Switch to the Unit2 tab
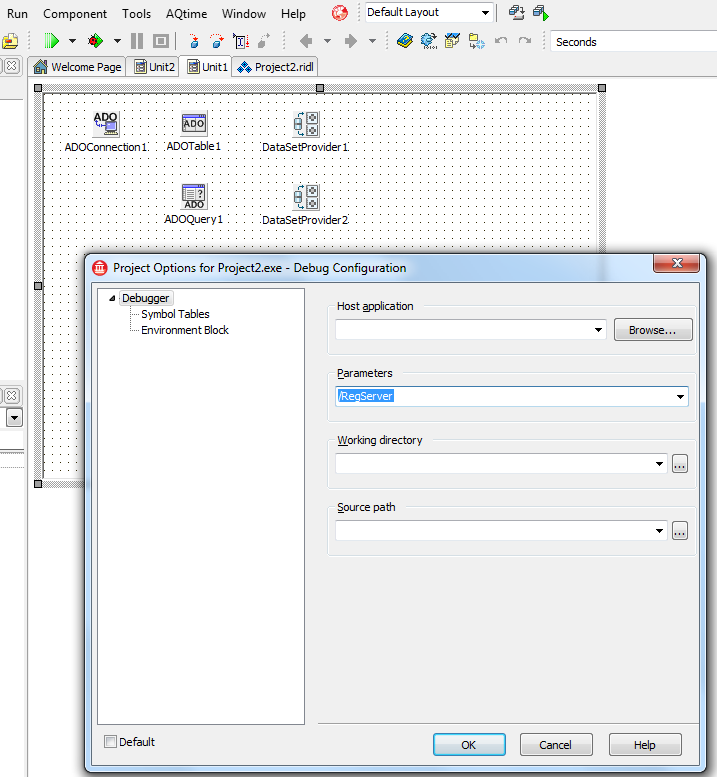 (x=155, y=67)
